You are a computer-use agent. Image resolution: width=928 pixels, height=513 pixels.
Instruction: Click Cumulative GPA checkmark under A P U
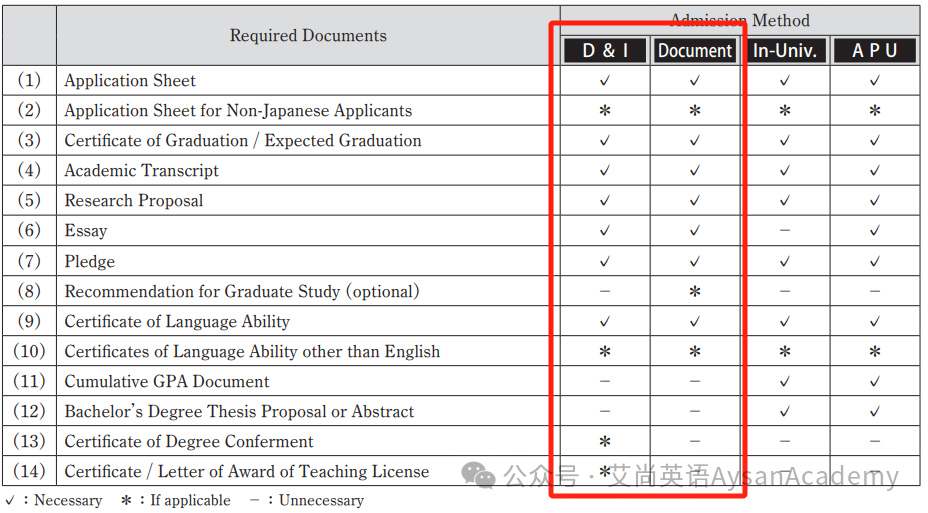click(x=875, y=382)
